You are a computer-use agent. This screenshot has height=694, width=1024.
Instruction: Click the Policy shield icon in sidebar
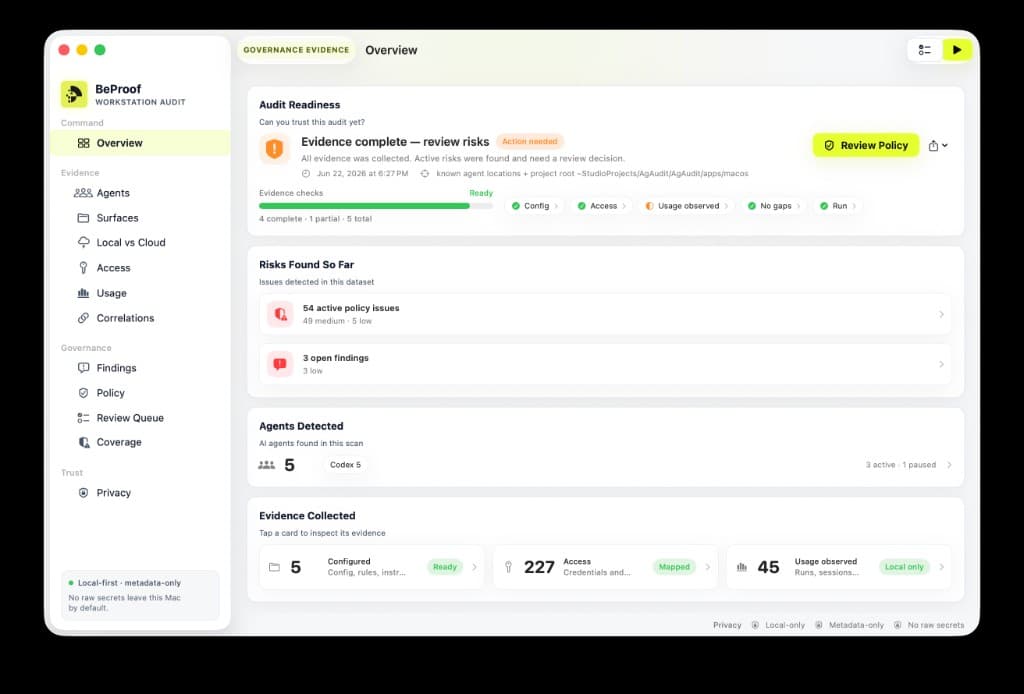click(x=84, y=392)
